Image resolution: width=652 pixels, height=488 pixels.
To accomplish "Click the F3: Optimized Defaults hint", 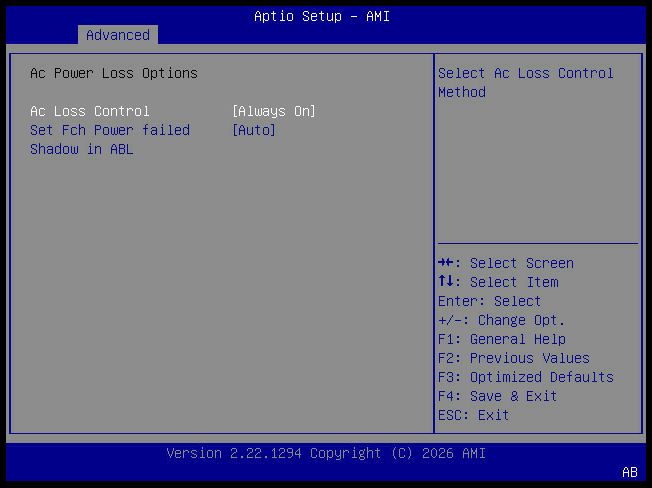I will point(526,377).
